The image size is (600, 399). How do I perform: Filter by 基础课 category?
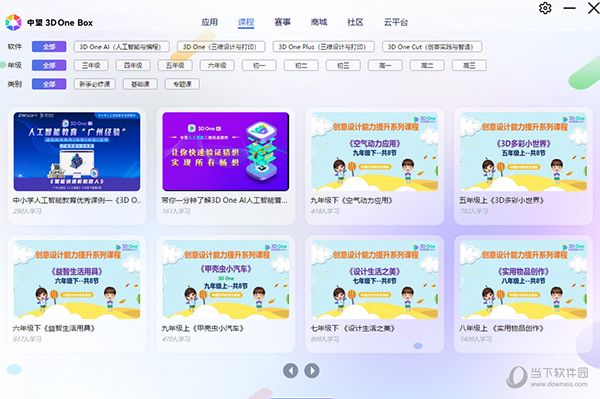click(x=140, y=84)
